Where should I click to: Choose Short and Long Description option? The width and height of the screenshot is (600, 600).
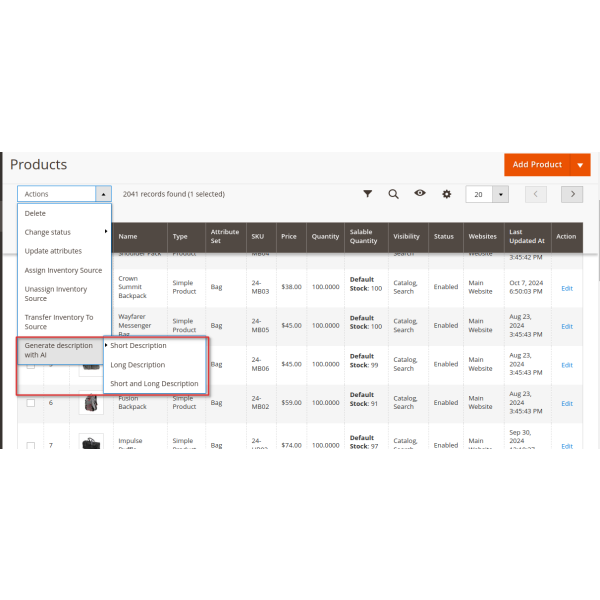(x=154, y=383)
